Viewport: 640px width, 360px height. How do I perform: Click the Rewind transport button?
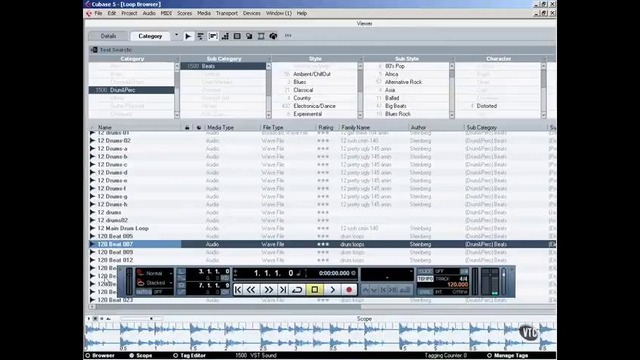251,290
